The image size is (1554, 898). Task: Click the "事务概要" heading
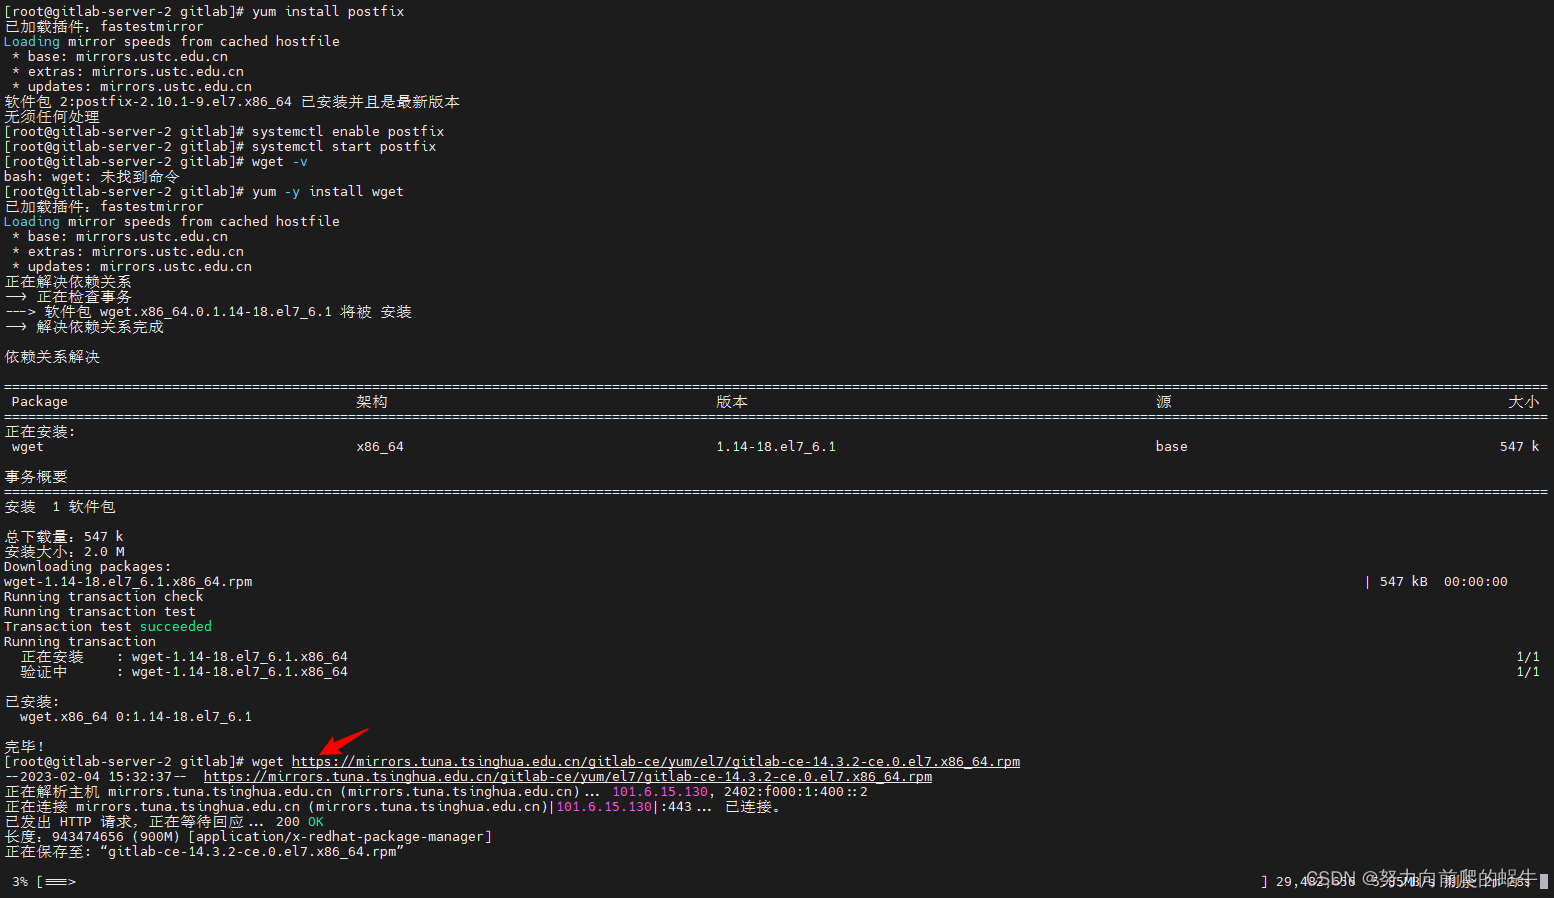(x=36, y=477)
